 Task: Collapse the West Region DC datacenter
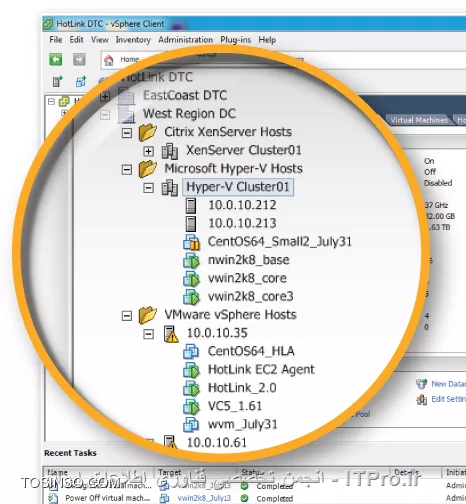pos(105,115)
